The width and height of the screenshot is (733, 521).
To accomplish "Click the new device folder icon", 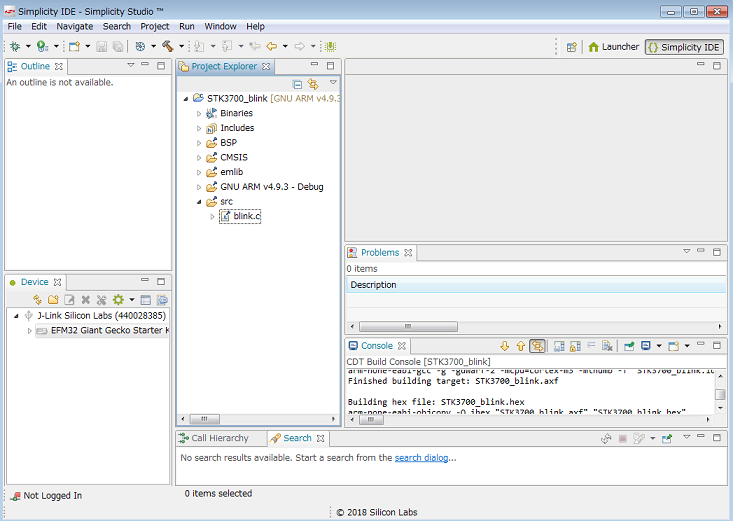I will tap(53, 300).
